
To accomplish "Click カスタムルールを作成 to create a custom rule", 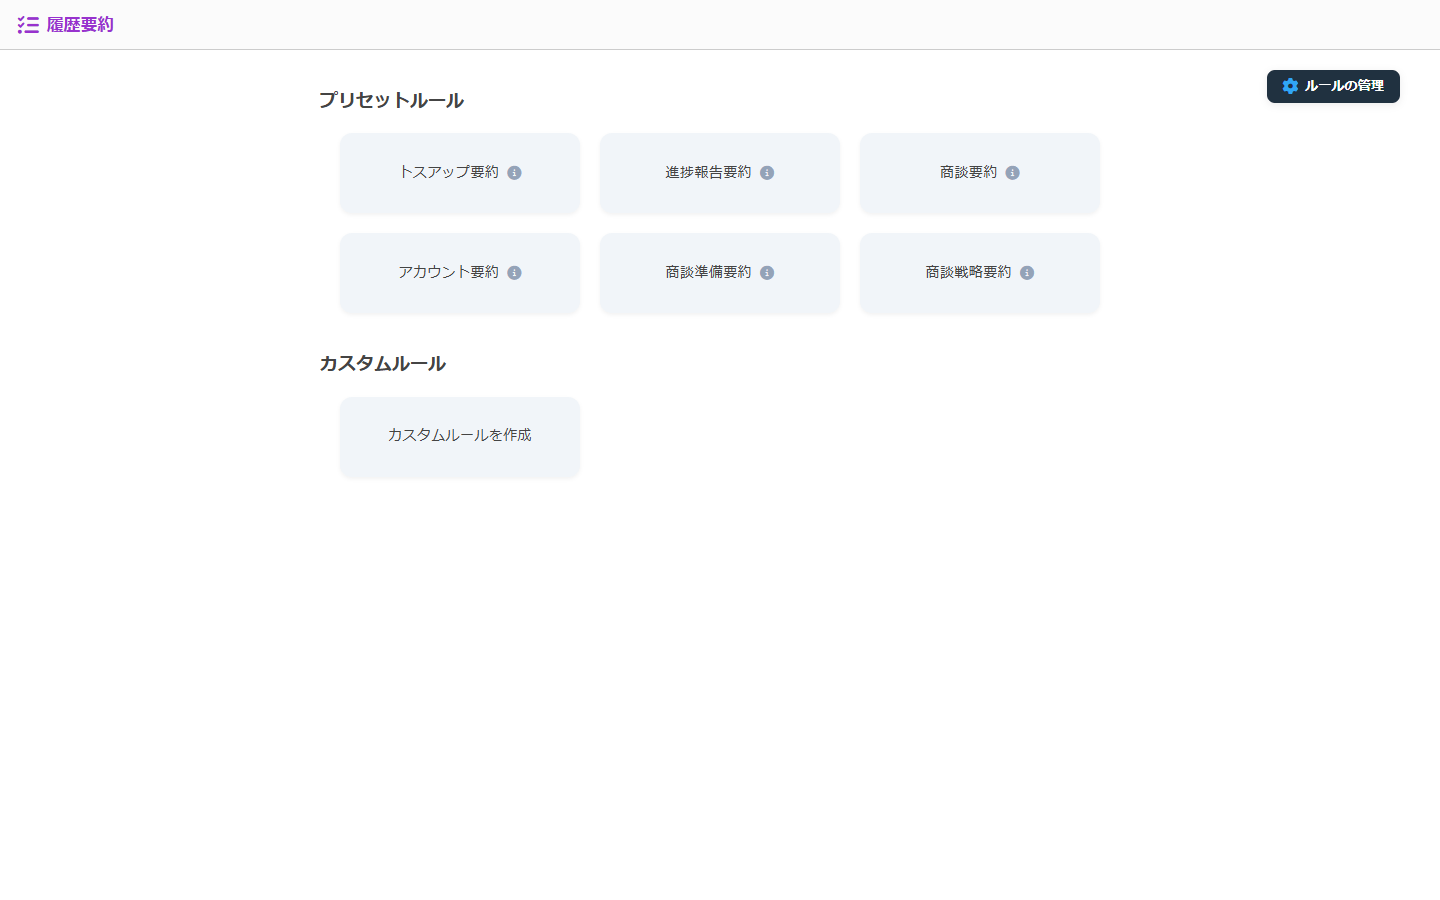I will pos(459,436).
